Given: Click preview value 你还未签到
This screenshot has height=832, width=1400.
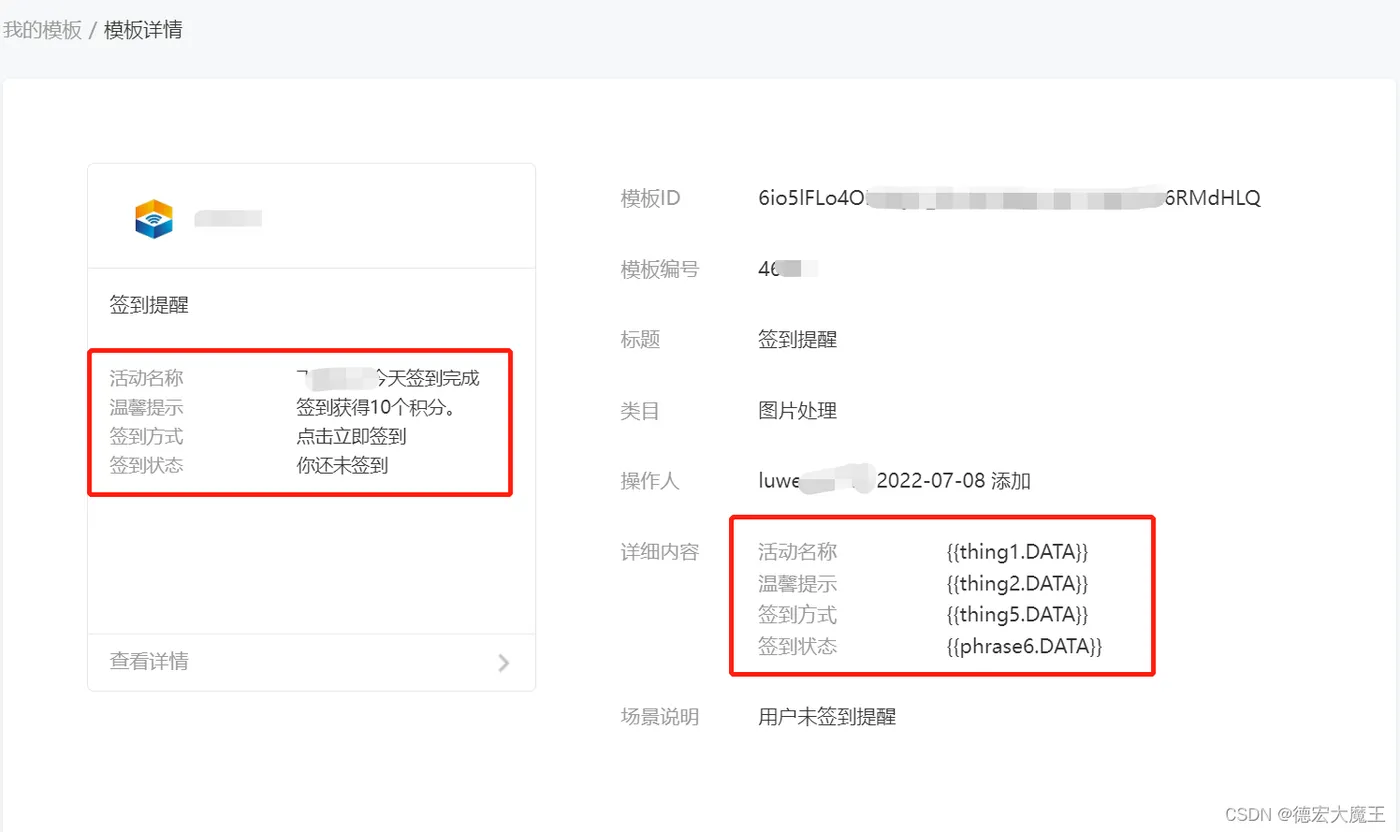Looking at the screenshot, I should [x=342, y=465].
